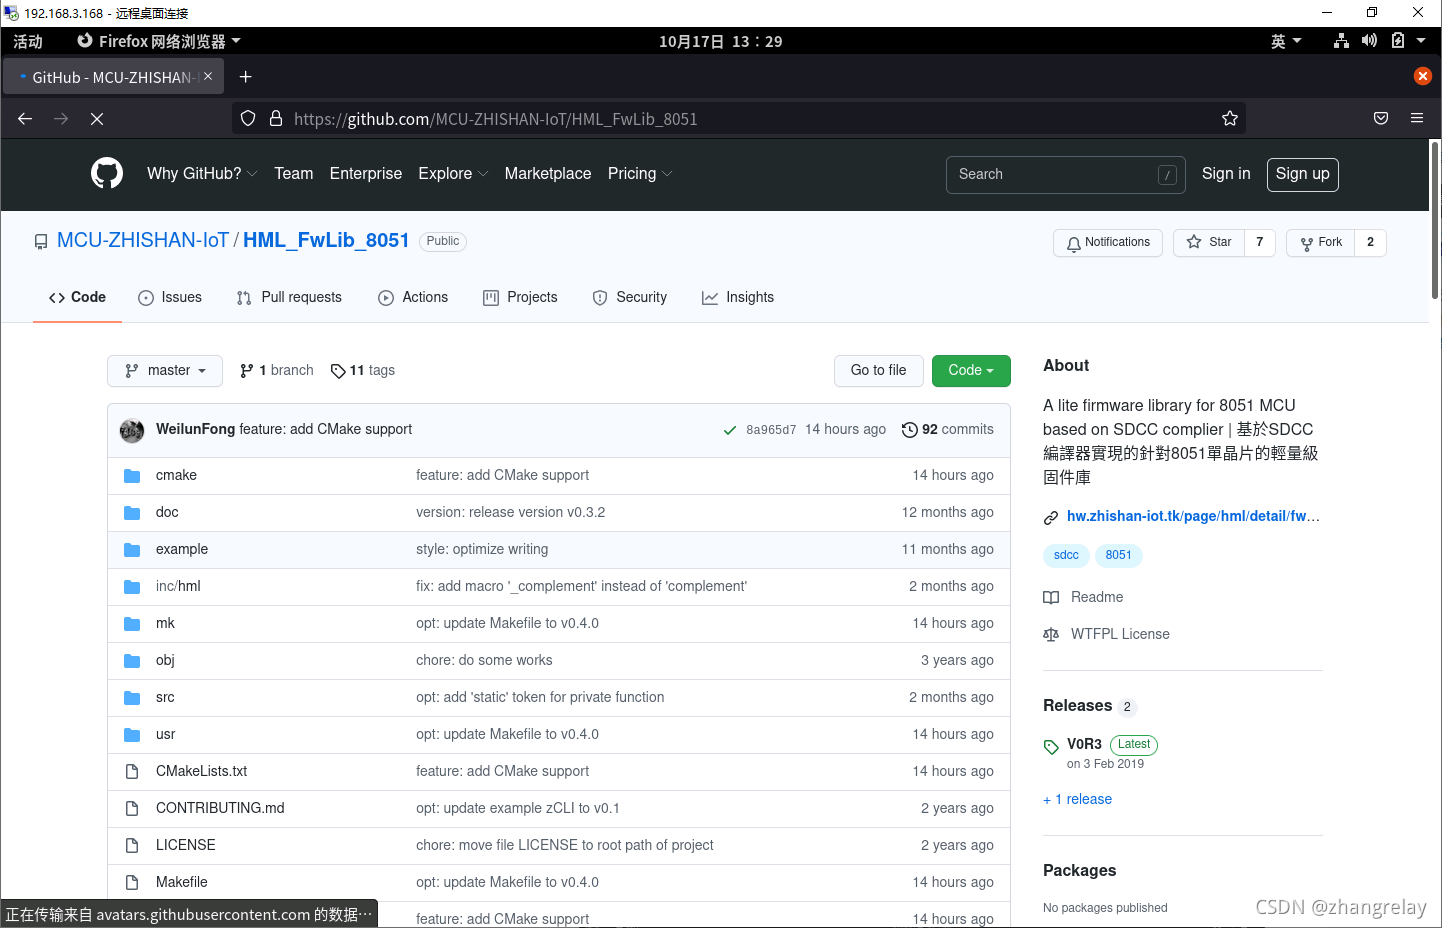Stop page loading with X button
1442x928 pixels.
click(x=97, y=118)
